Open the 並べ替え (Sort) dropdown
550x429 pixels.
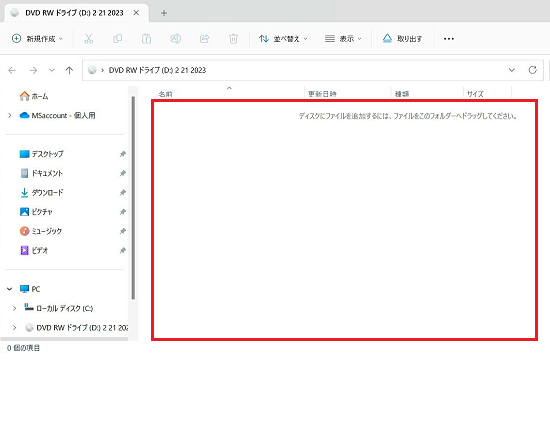pos(283,39)
